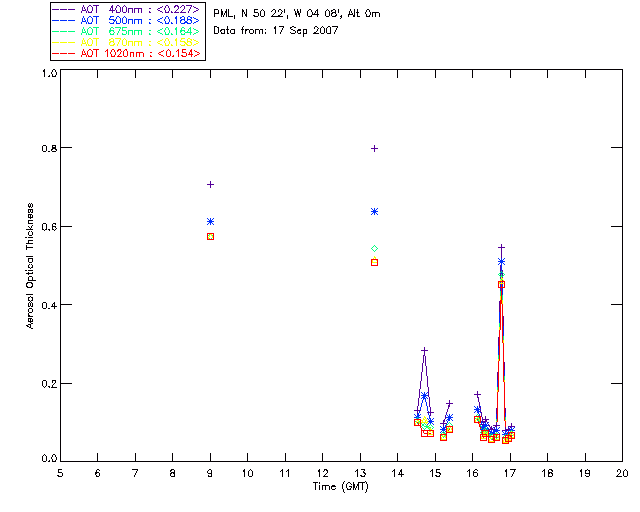Click the AOT 675nm legend entry
The width and height of the screenshot is (640, 512).
point(127,31)
